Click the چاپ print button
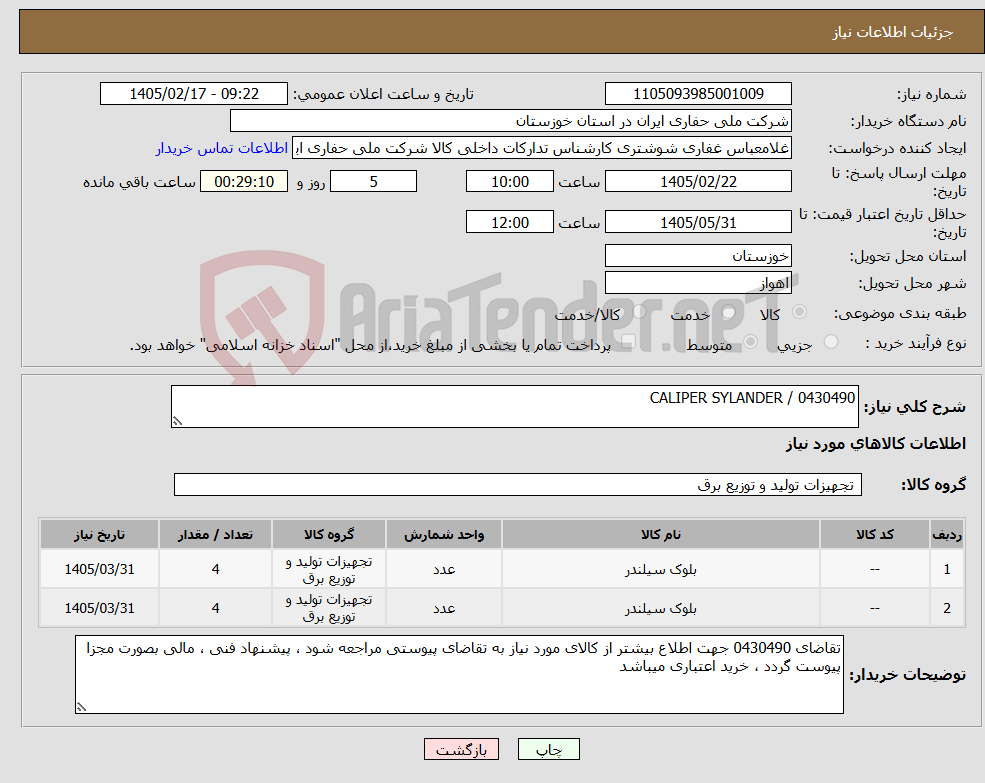Viewport: 985px width, 783px height. 548,749
